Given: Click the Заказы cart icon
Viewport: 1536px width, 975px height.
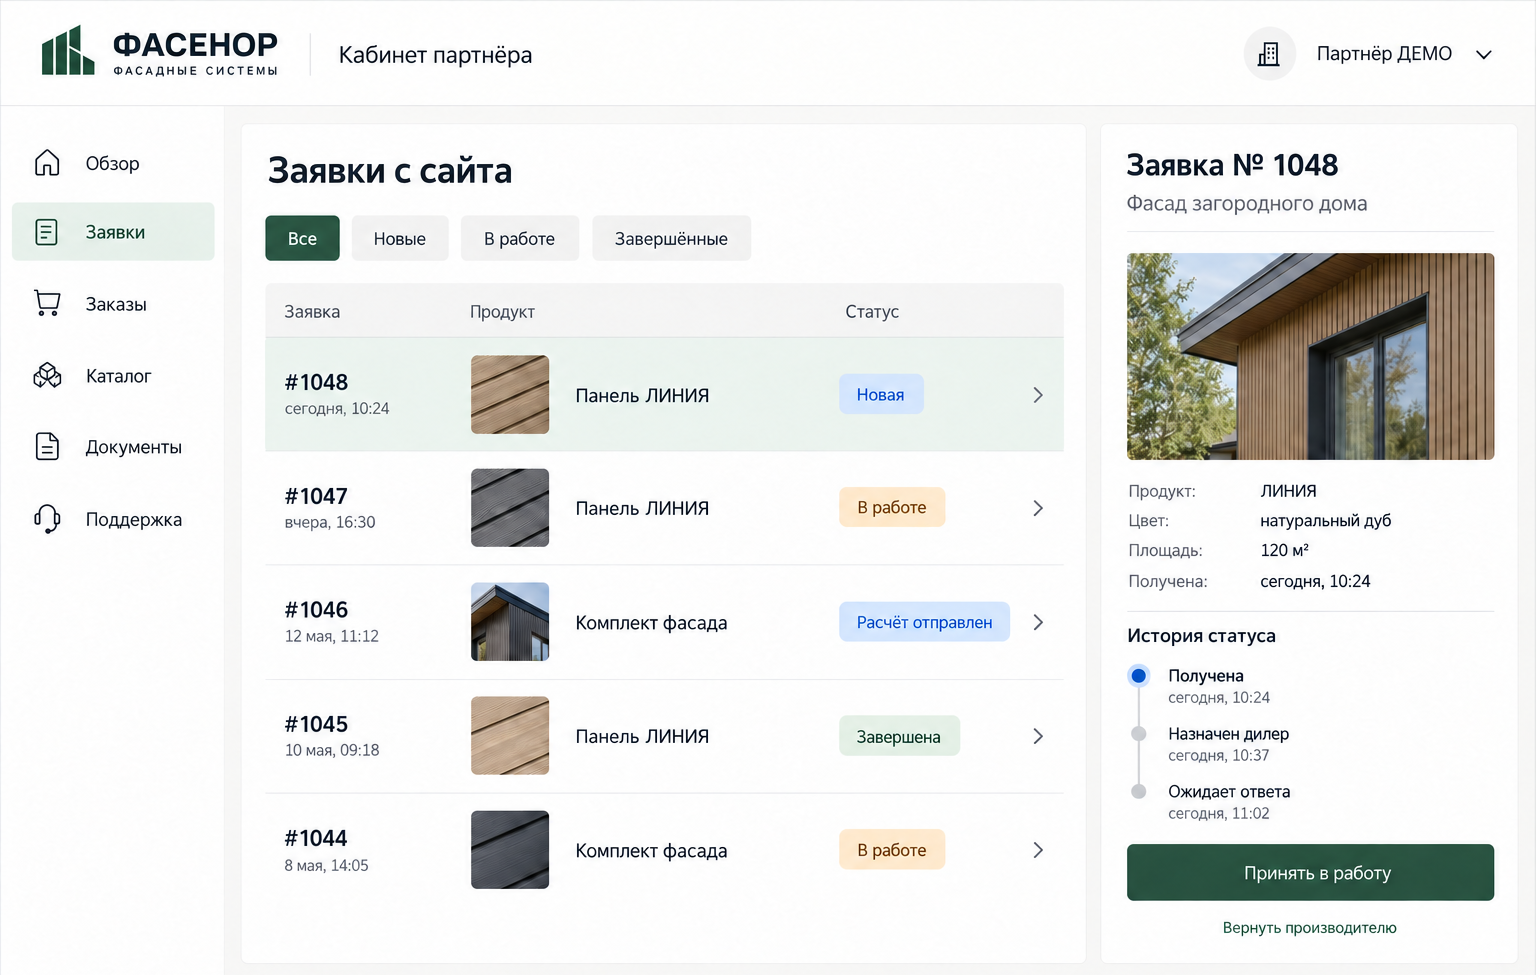Looking at the screenshot, I should pos(47,303).
